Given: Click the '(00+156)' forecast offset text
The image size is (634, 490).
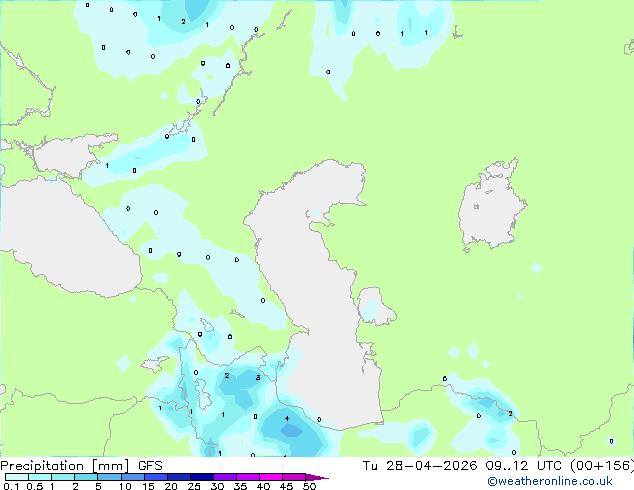Looking at the screenshot, I should point(602,466).
